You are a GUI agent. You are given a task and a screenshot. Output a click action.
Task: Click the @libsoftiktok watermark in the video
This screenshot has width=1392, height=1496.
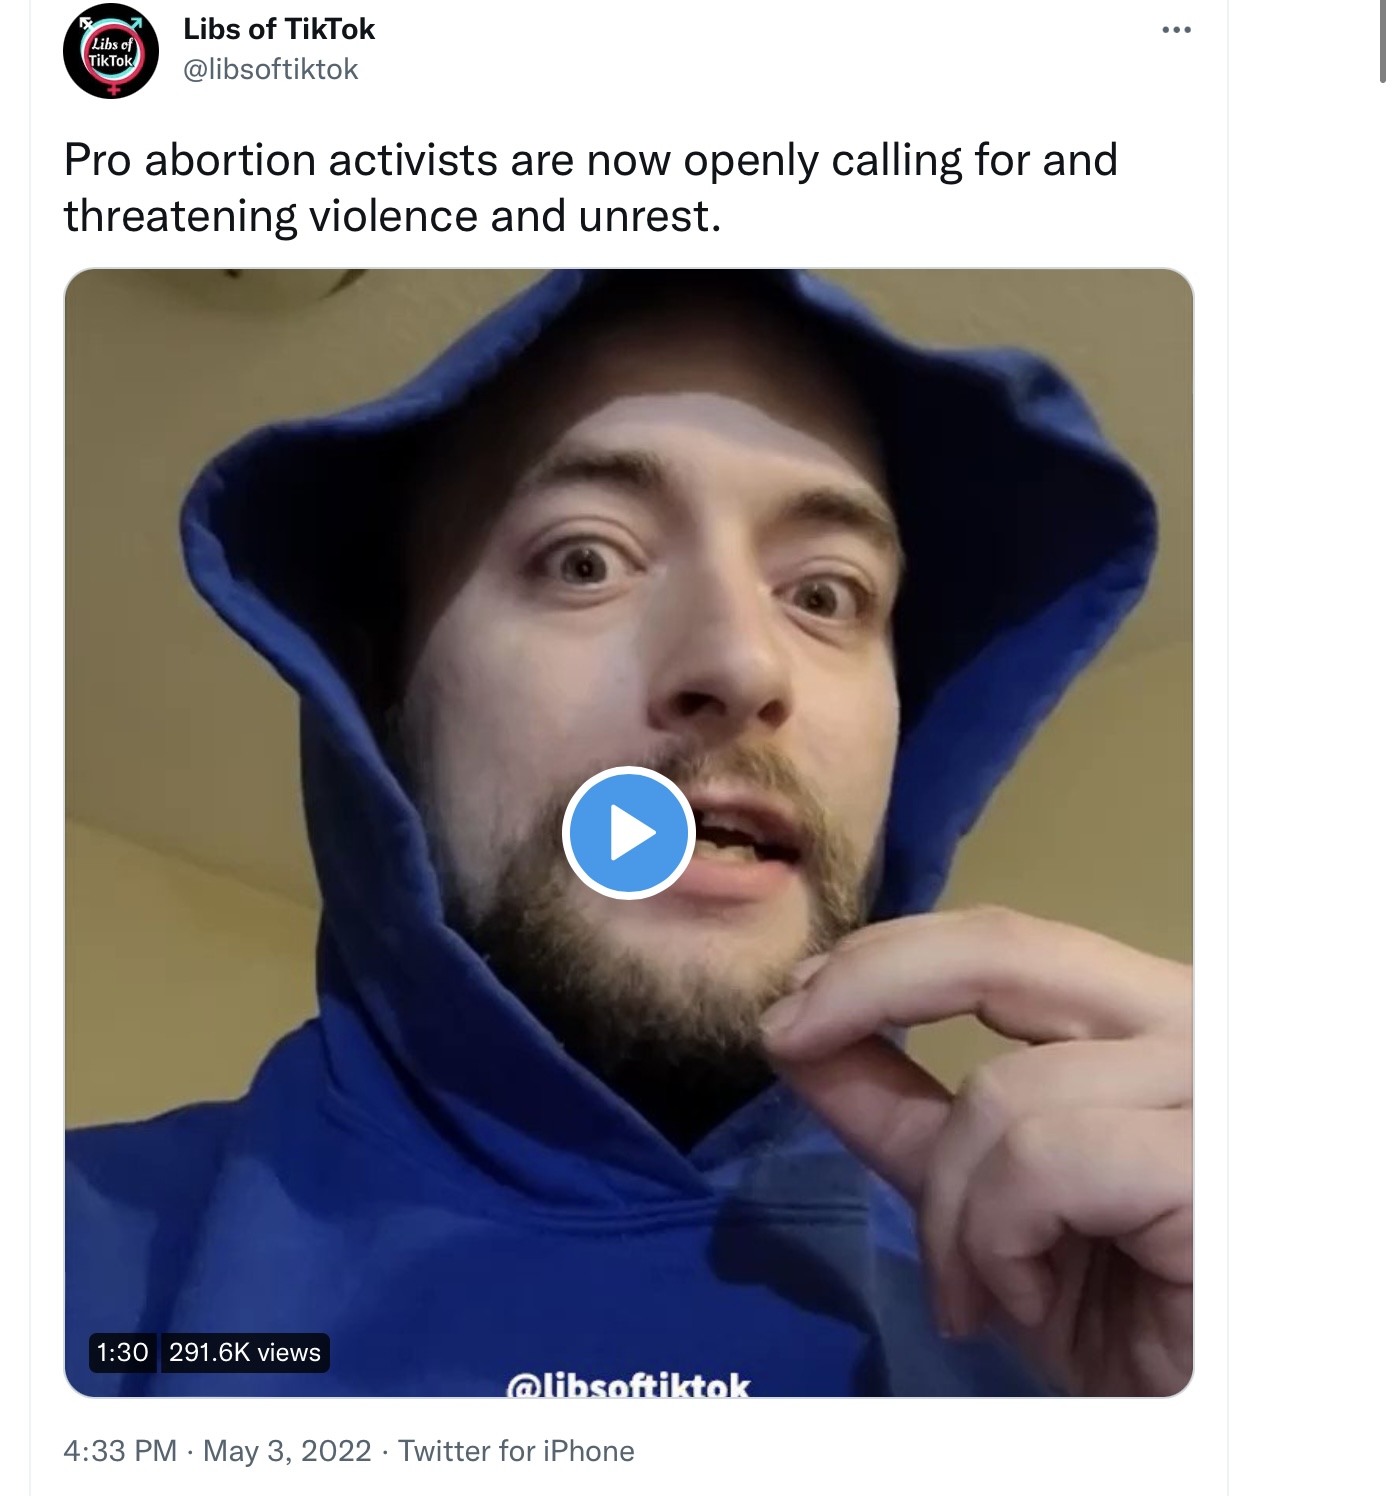(x=629, y=1384)
